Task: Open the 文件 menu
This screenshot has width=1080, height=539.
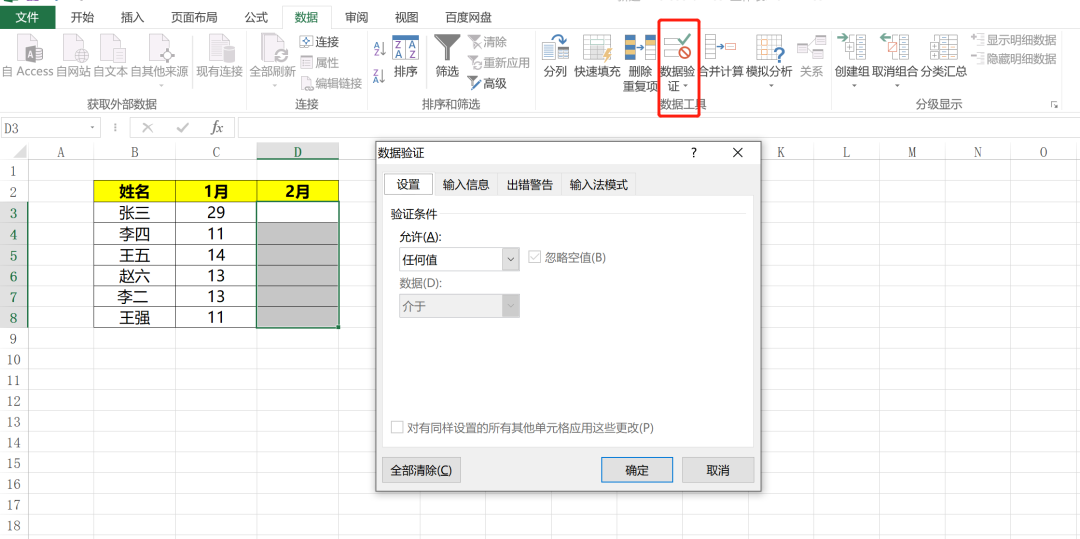Action: pyautogui.click(x=28, y=17)
